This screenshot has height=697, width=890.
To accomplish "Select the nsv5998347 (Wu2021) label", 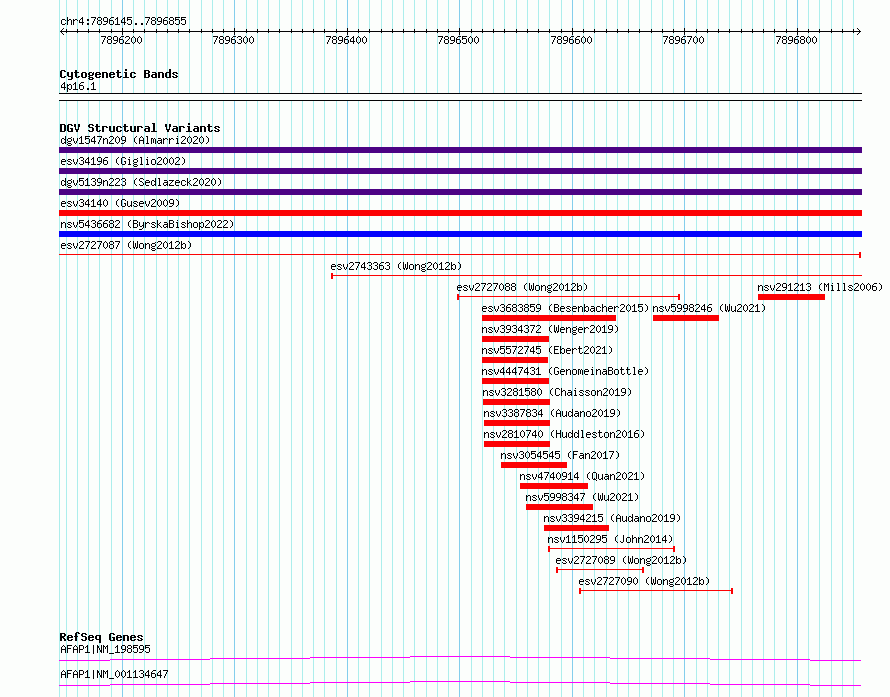I will tap(582, 497).
